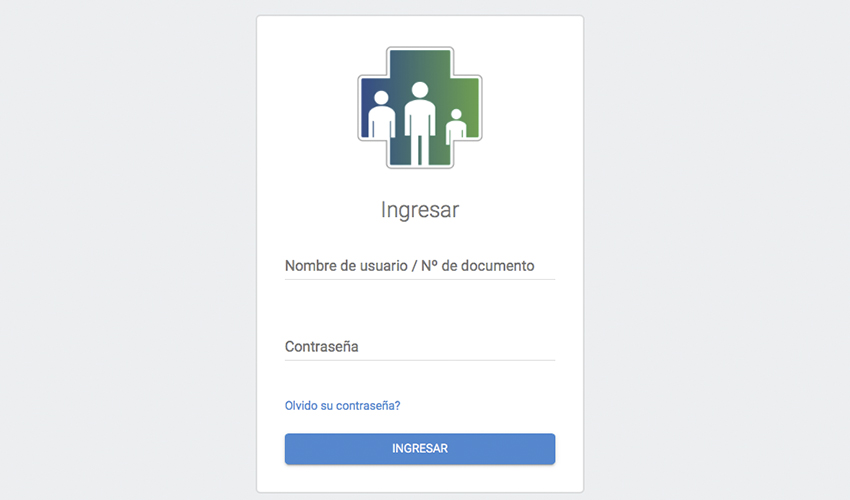Click the tall center figure in logo

click(x=420, y=123)
